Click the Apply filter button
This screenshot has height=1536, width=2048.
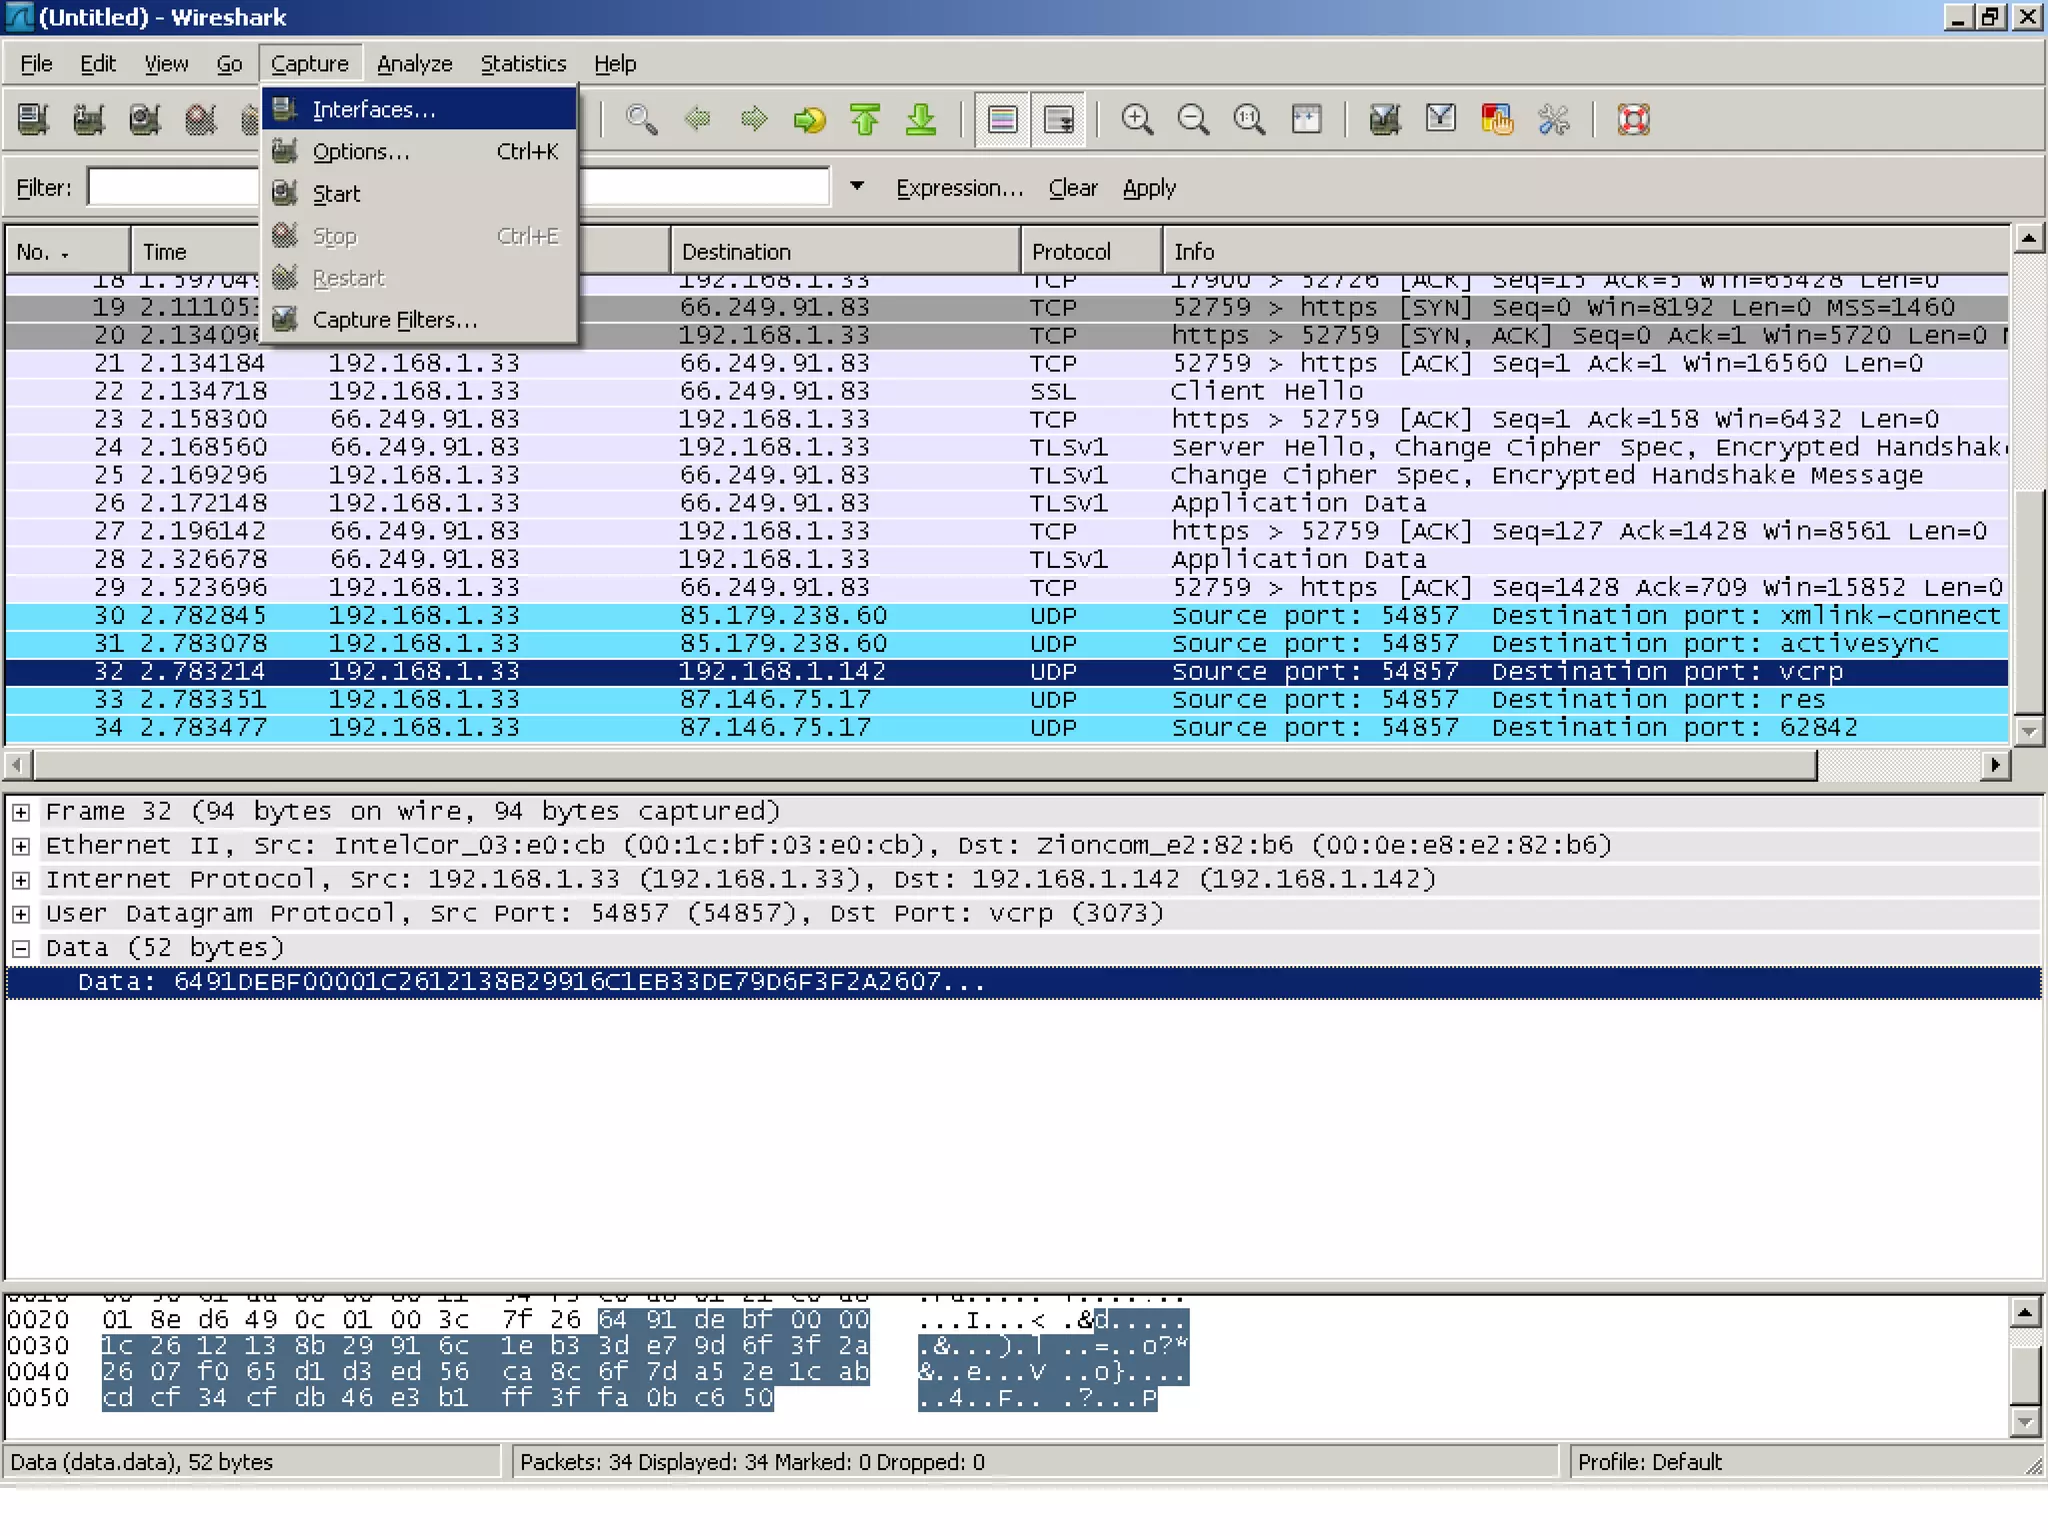click(1149, 188)
